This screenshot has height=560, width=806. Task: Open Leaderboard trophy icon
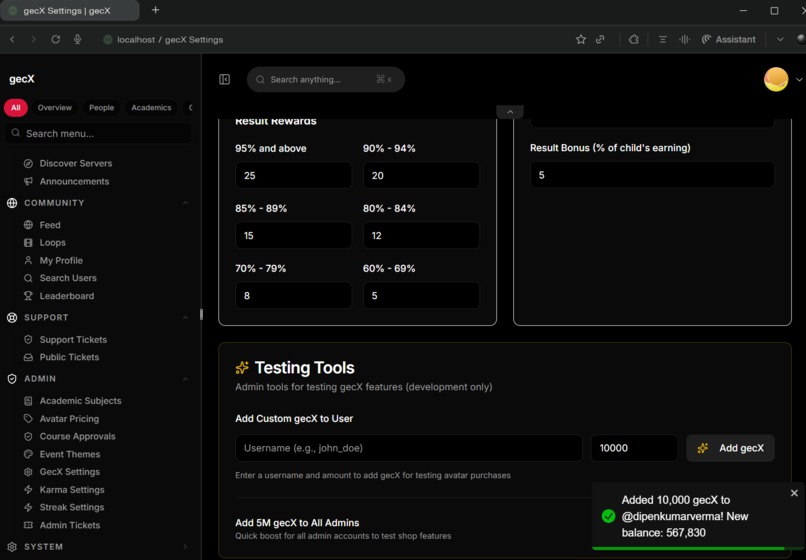(28, 296)
